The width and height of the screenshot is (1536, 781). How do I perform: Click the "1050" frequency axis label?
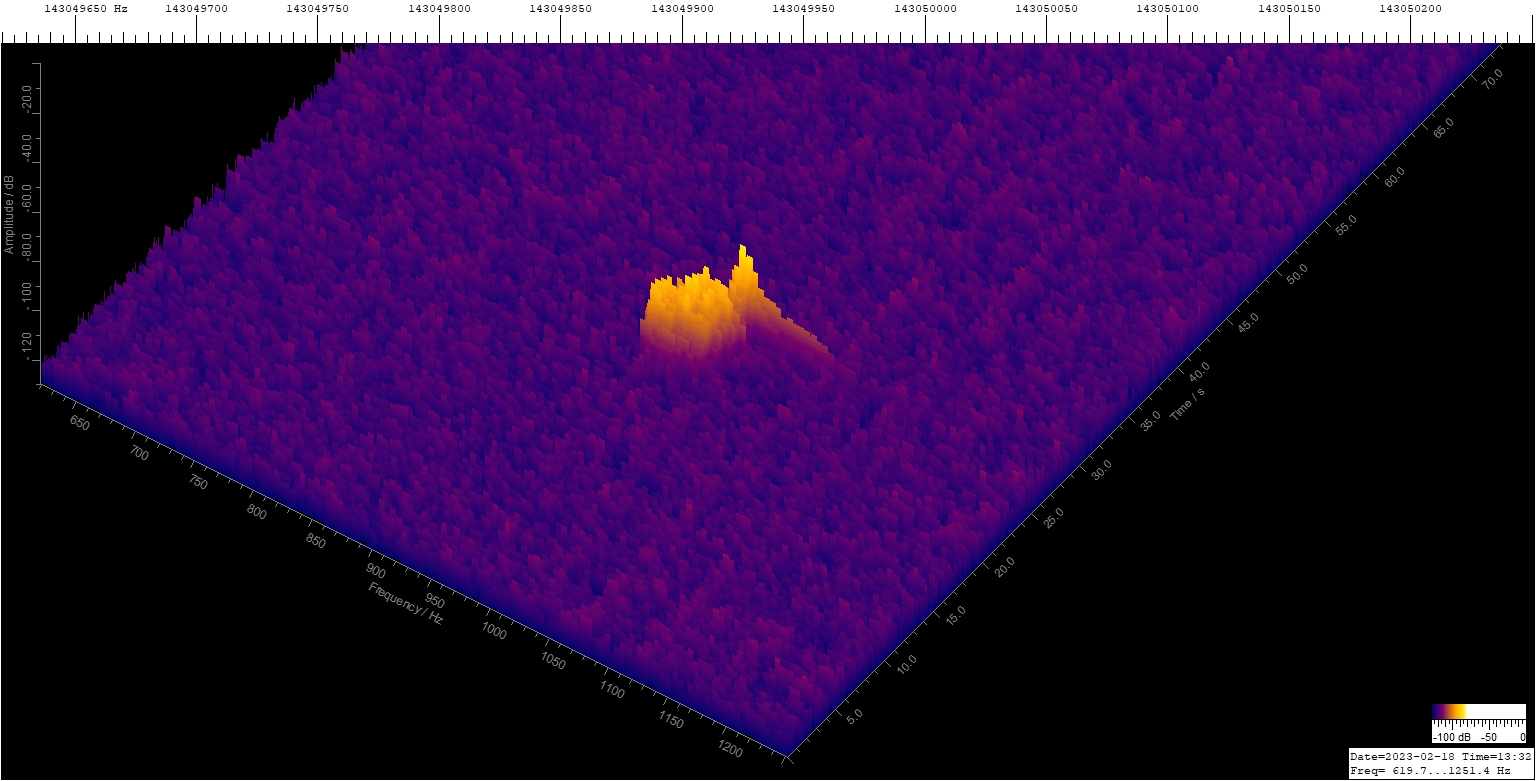coord(553,663)
